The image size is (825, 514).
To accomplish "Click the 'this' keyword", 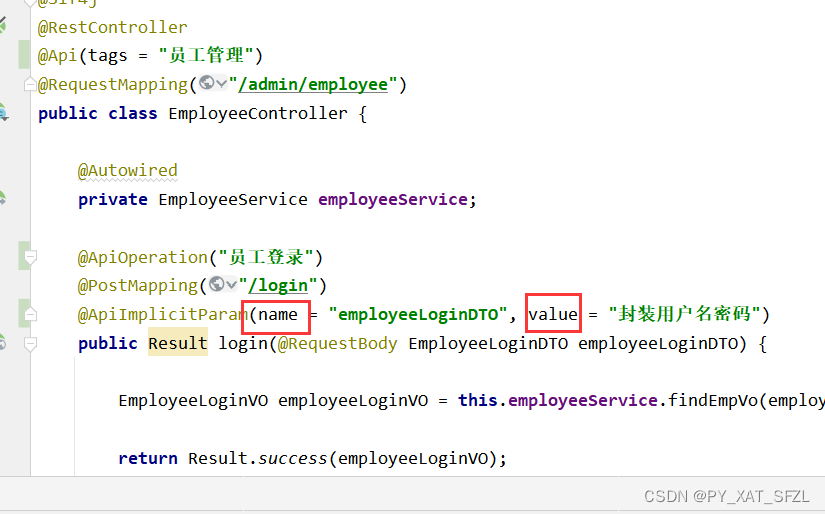I will [x=478, y=400].
